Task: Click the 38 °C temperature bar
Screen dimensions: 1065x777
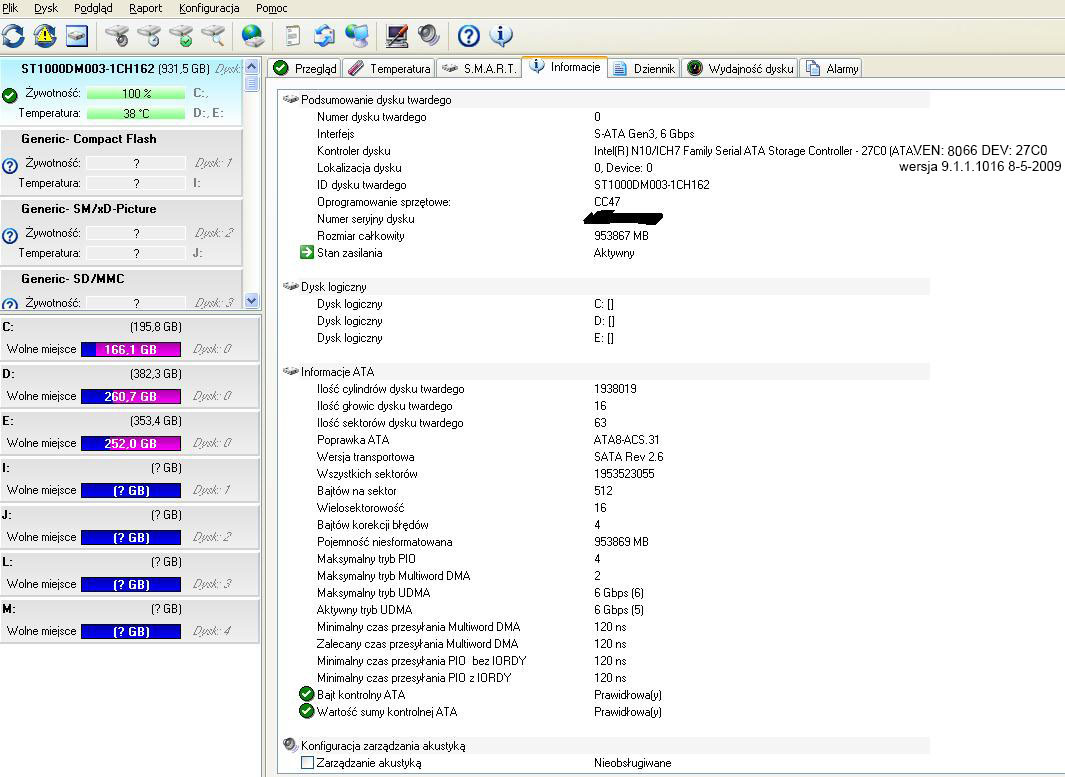Action: [x=136, y=113]
